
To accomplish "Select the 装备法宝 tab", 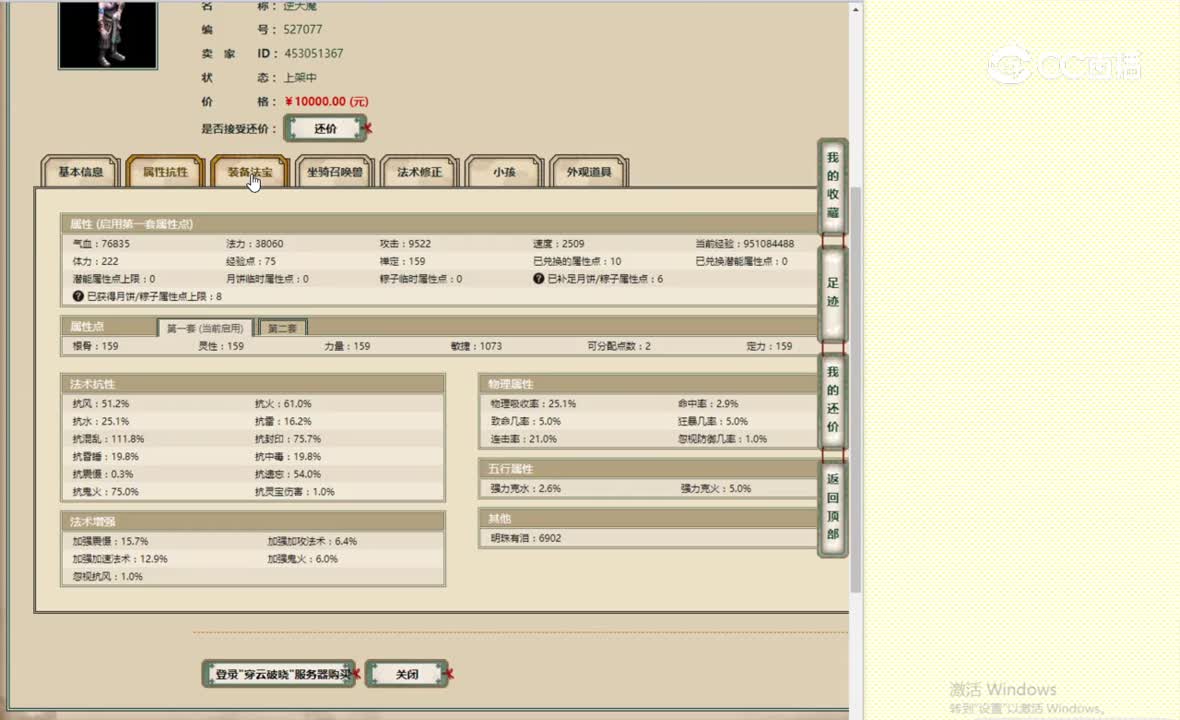I will 250,172.
